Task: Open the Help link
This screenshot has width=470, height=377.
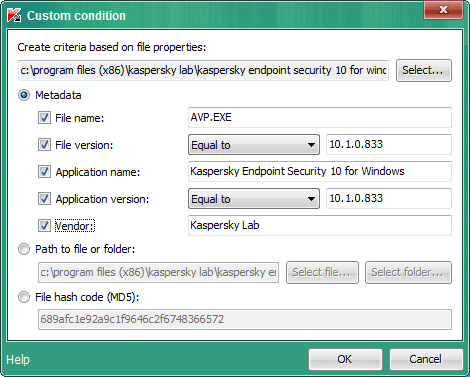Action: pyautogui.click(x=18, y=360)
